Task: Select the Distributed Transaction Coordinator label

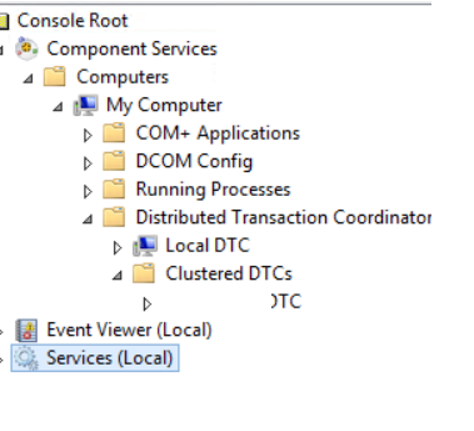Action: click(284, 217)
